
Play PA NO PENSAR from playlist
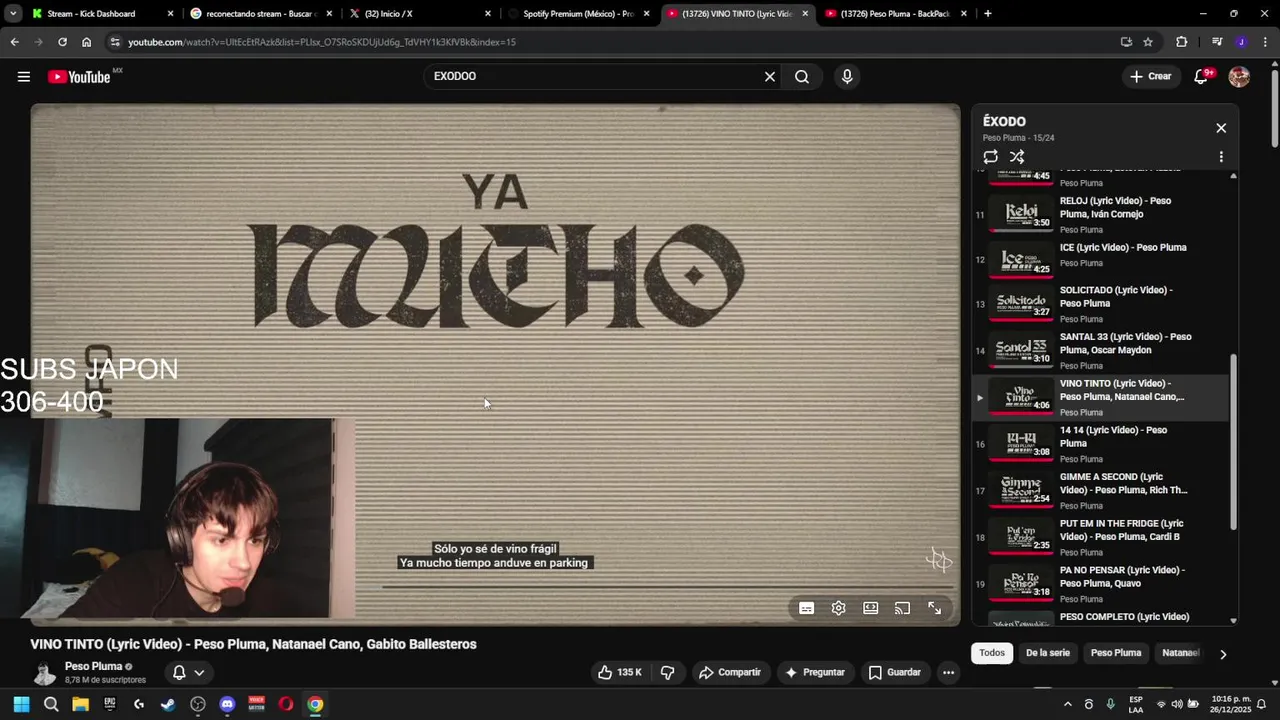coord(1100,584)
